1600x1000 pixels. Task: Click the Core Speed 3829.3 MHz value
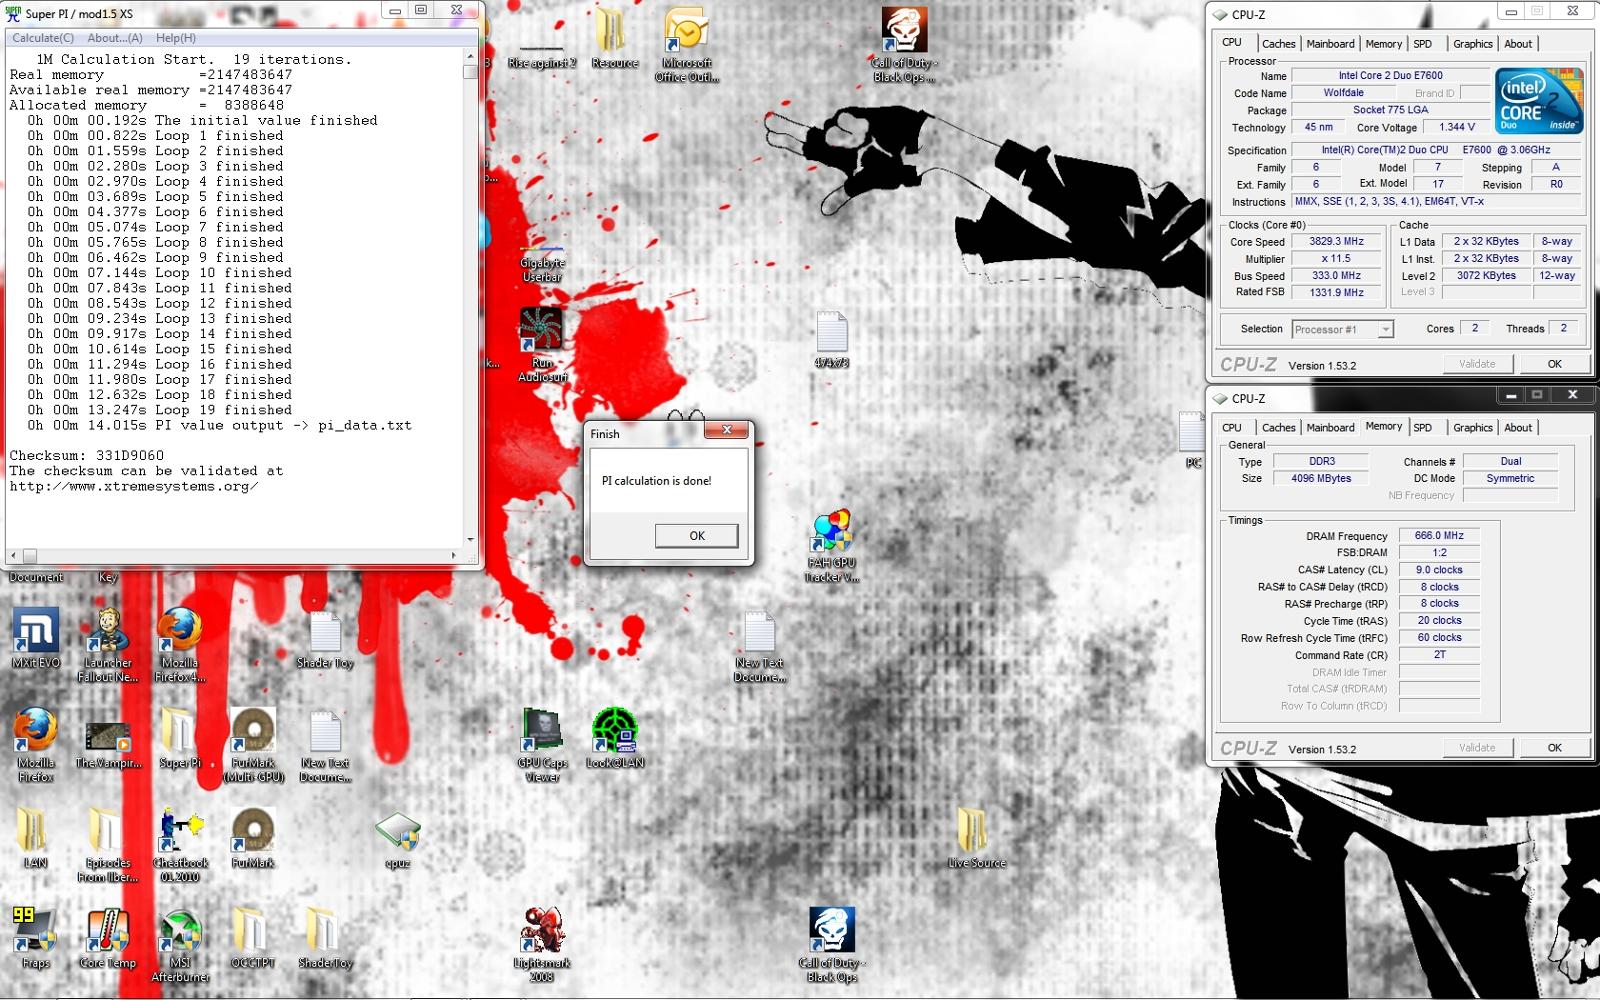pos(1336,242)
